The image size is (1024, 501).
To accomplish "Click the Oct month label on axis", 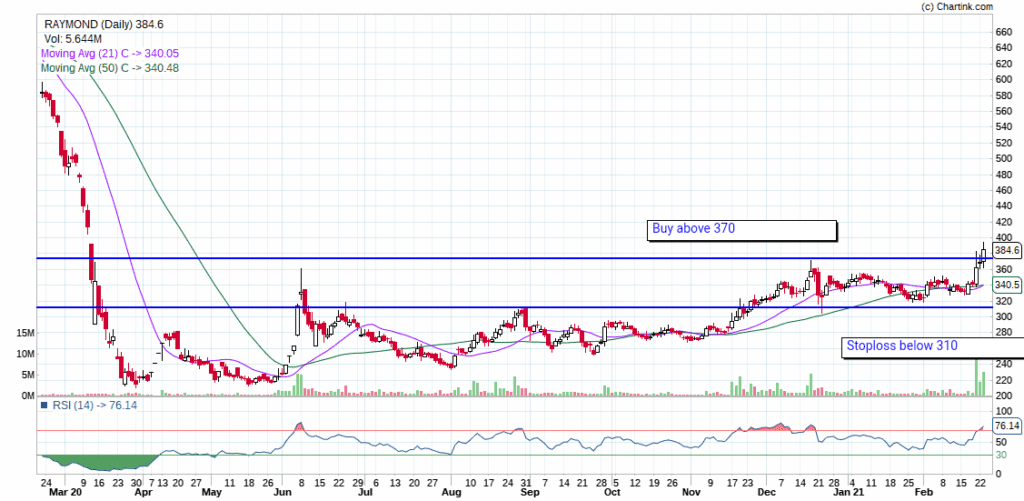I will click(612, 493).
